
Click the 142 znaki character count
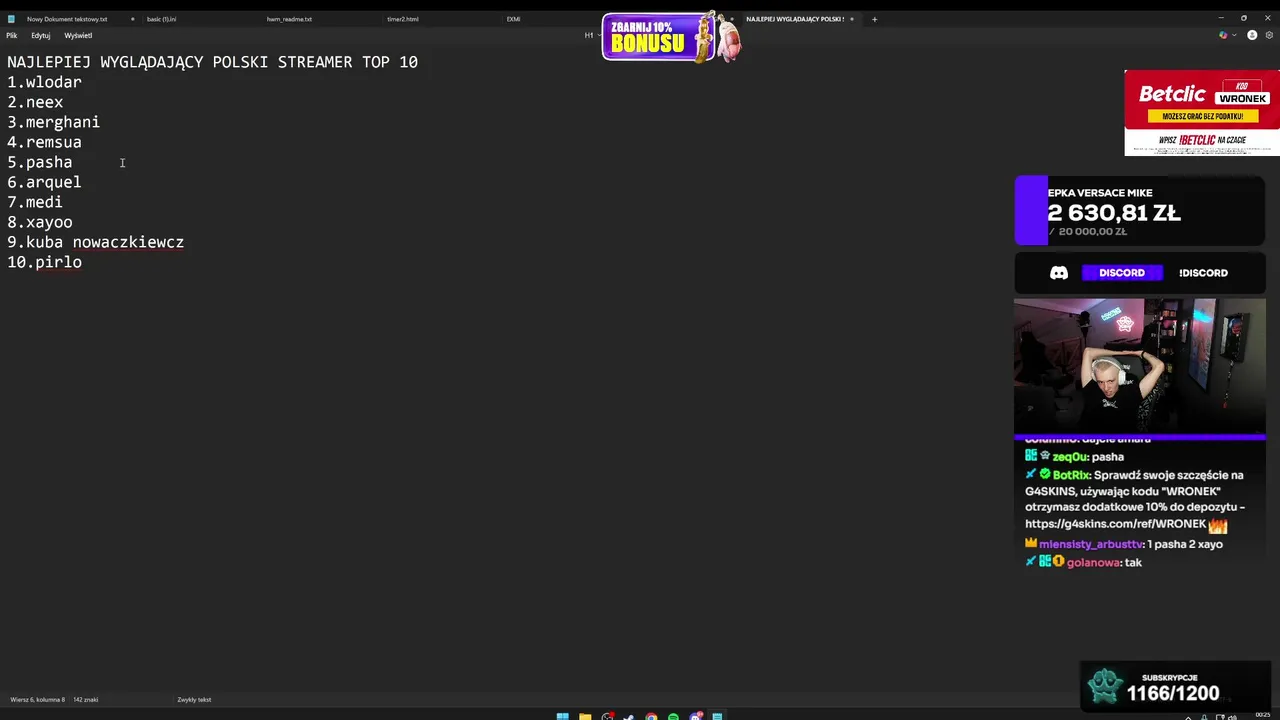pyautogui.click(x=85, y=700)
